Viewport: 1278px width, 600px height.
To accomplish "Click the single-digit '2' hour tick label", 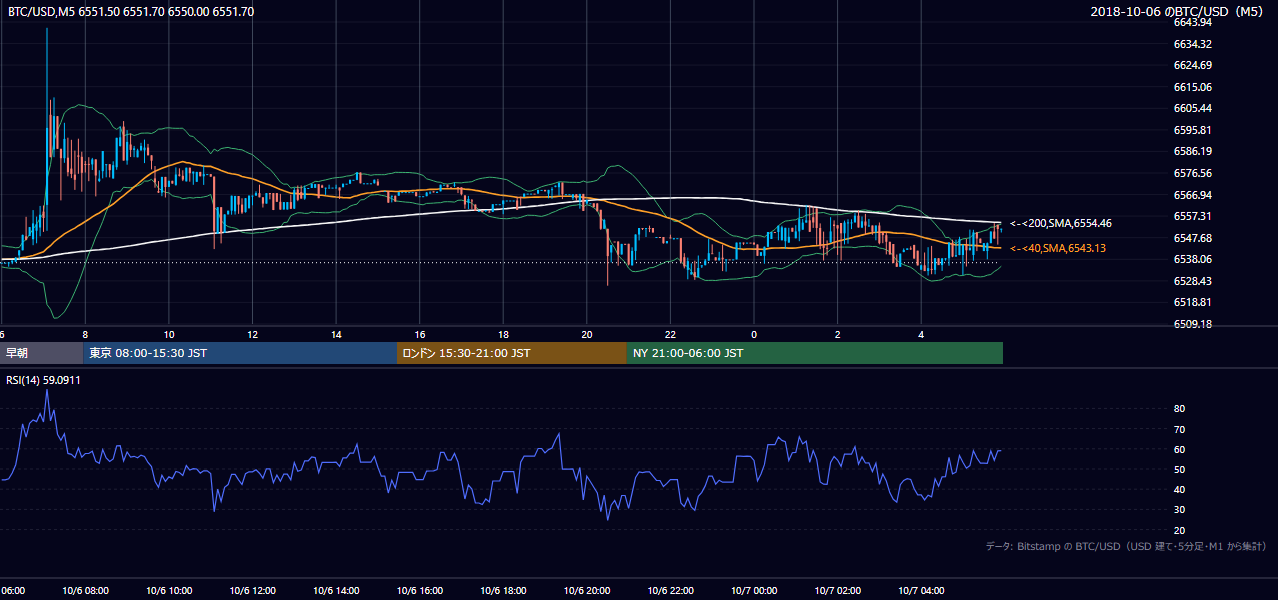I will (x=838, y=334).
